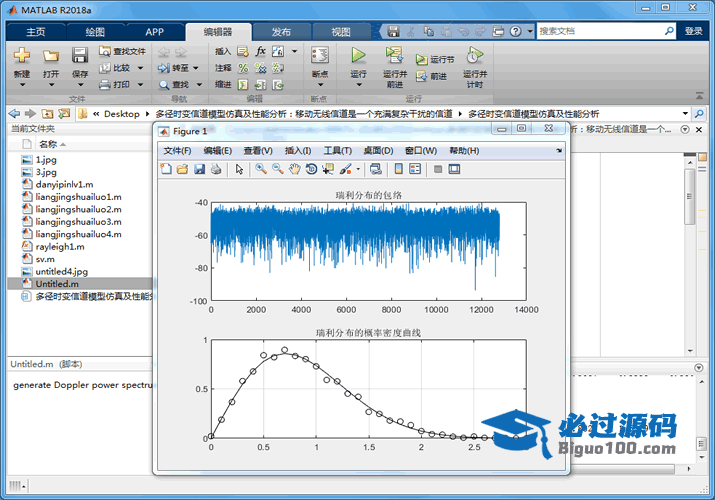The image size is (715, 500).
Task: Switch to the Plots (绘图) tab
Action: click(95, 31)
